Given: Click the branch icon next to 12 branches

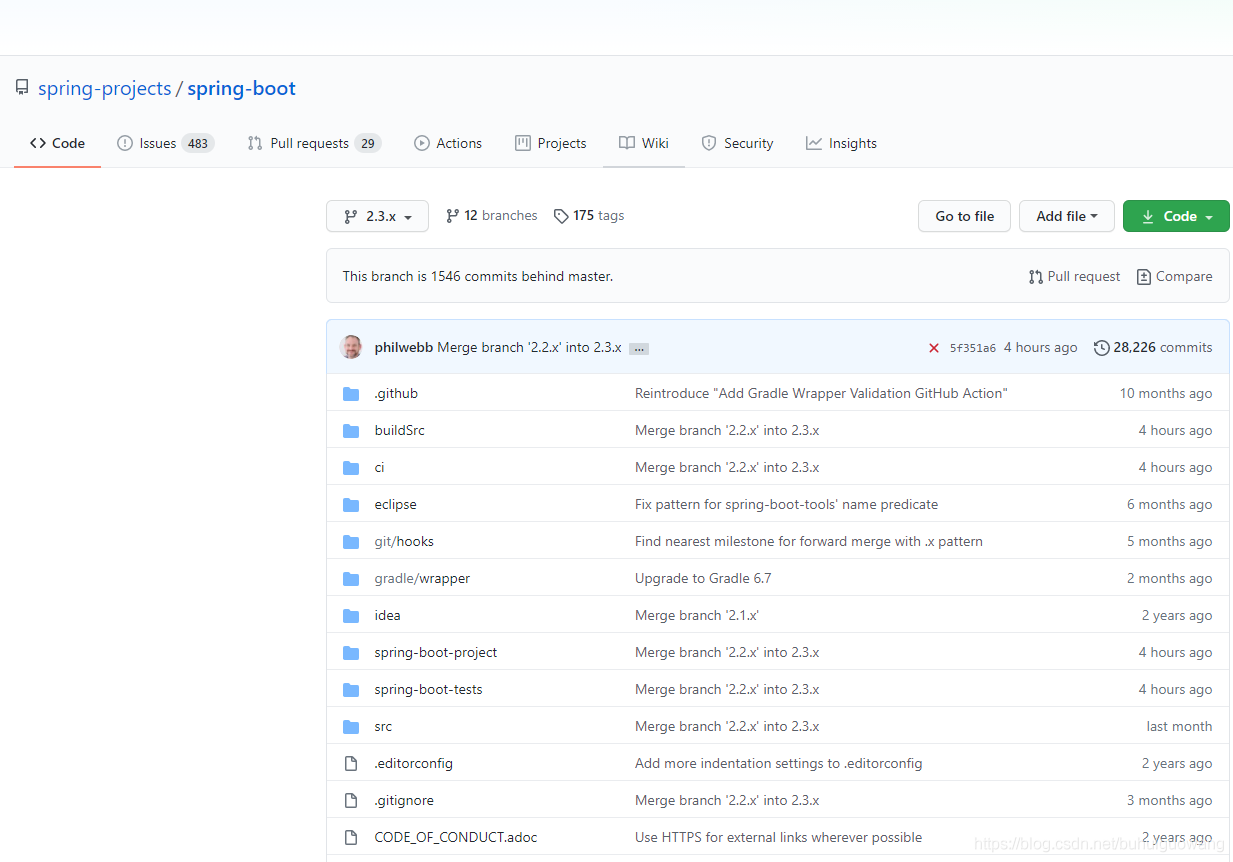Looking at the screenshot, I should (452, 215).
